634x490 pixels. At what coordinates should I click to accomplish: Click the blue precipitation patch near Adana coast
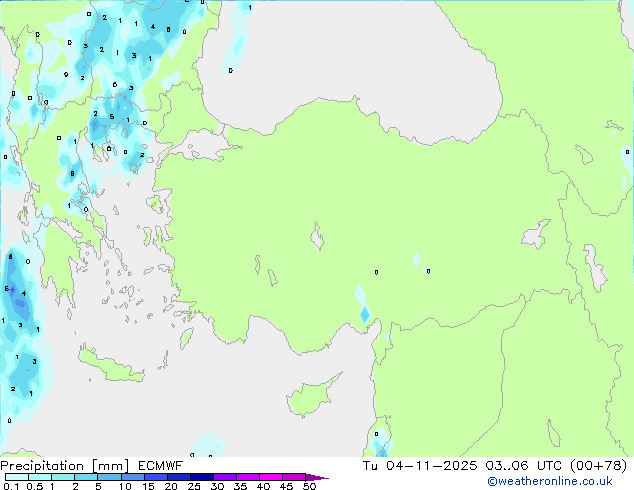pyautogui.click(x=365, y=314)
